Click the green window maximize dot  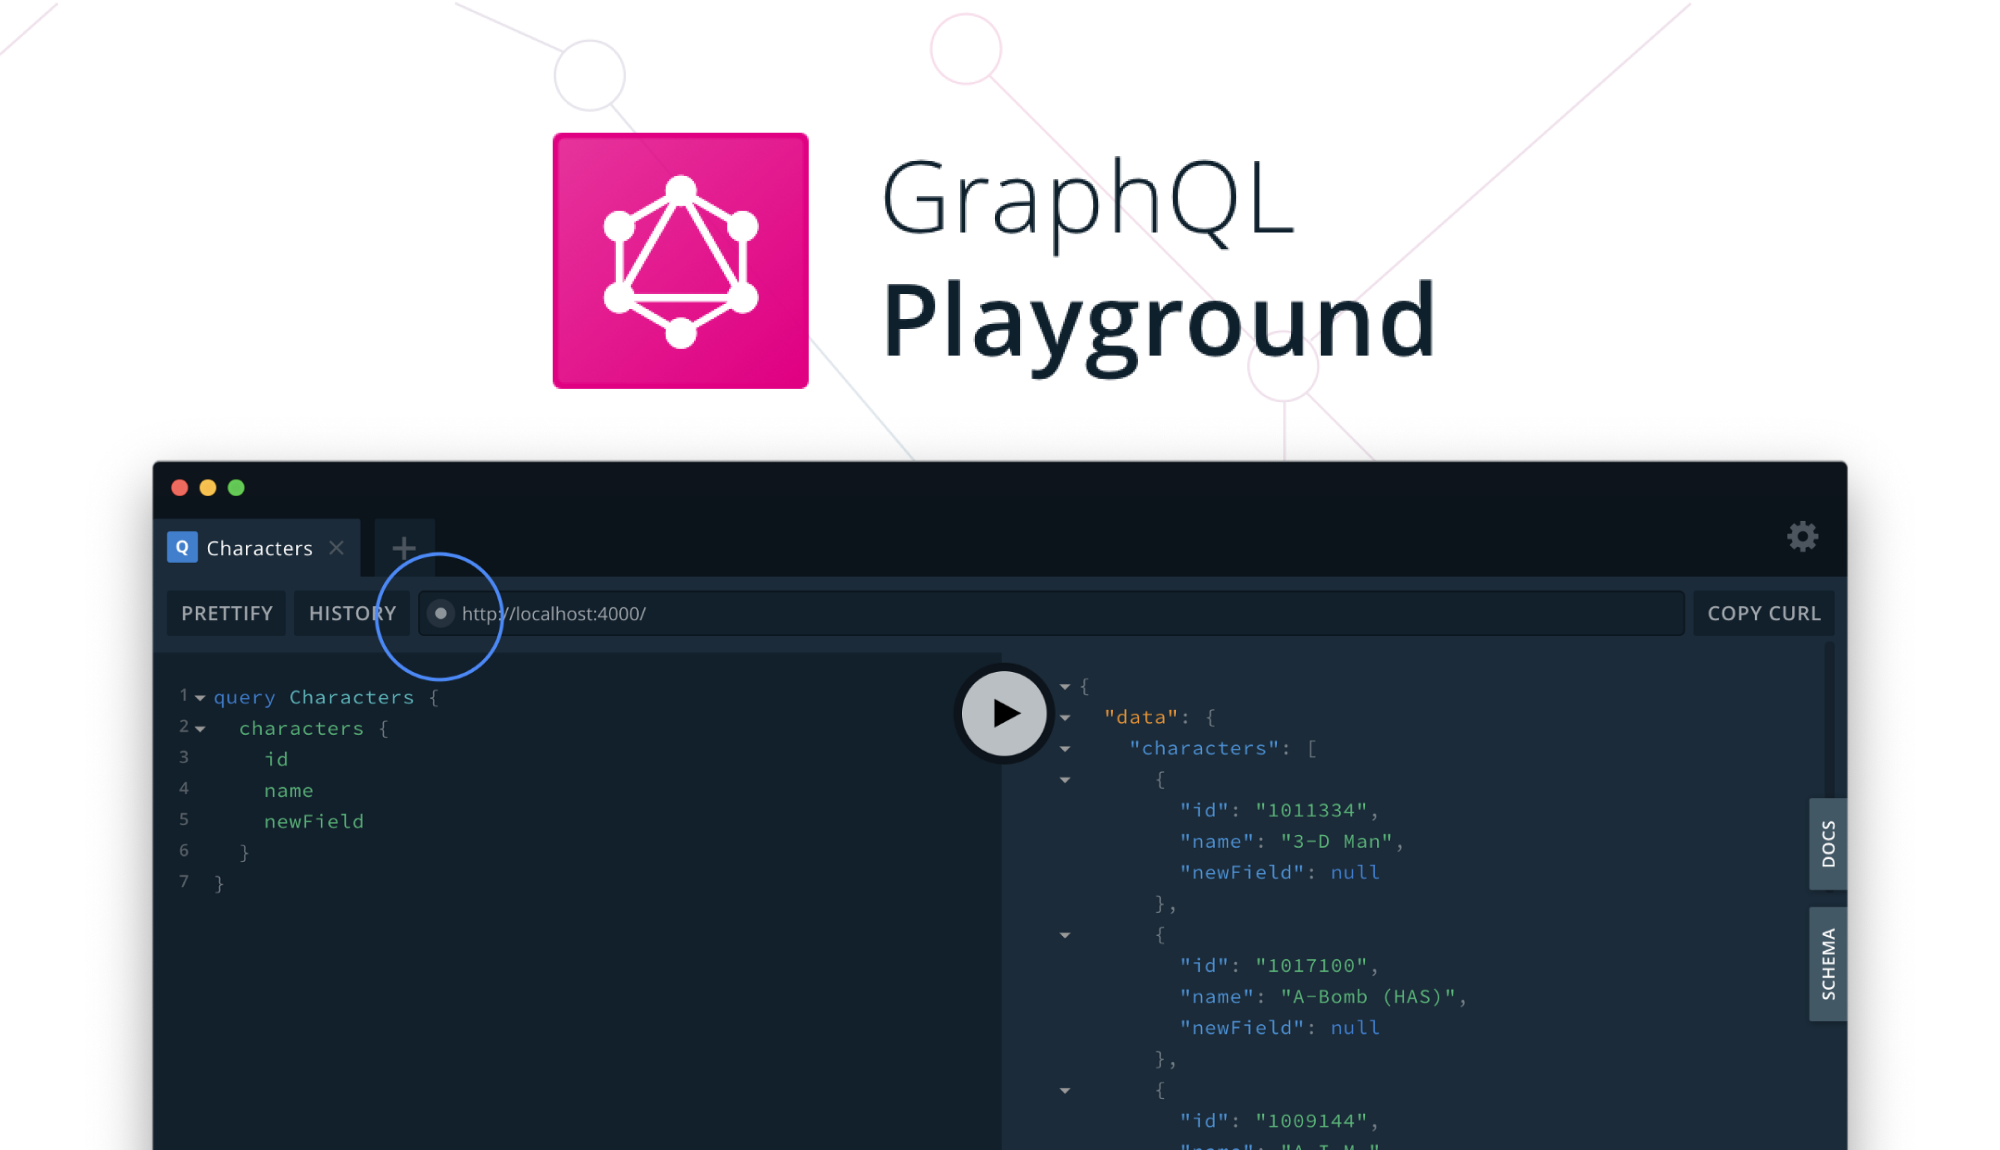tap(237, 488)
